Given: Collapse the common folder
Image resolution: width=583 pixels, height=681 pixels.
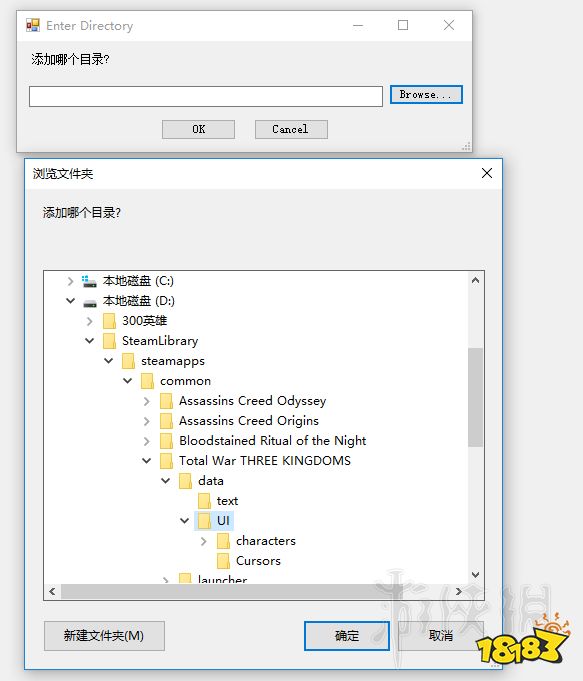Looking at the screenshot, I should [128, 381].
